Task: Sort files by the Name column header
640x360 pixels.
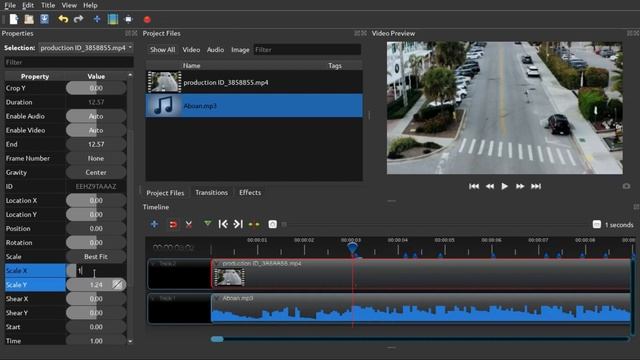Action: click(191, 65)
